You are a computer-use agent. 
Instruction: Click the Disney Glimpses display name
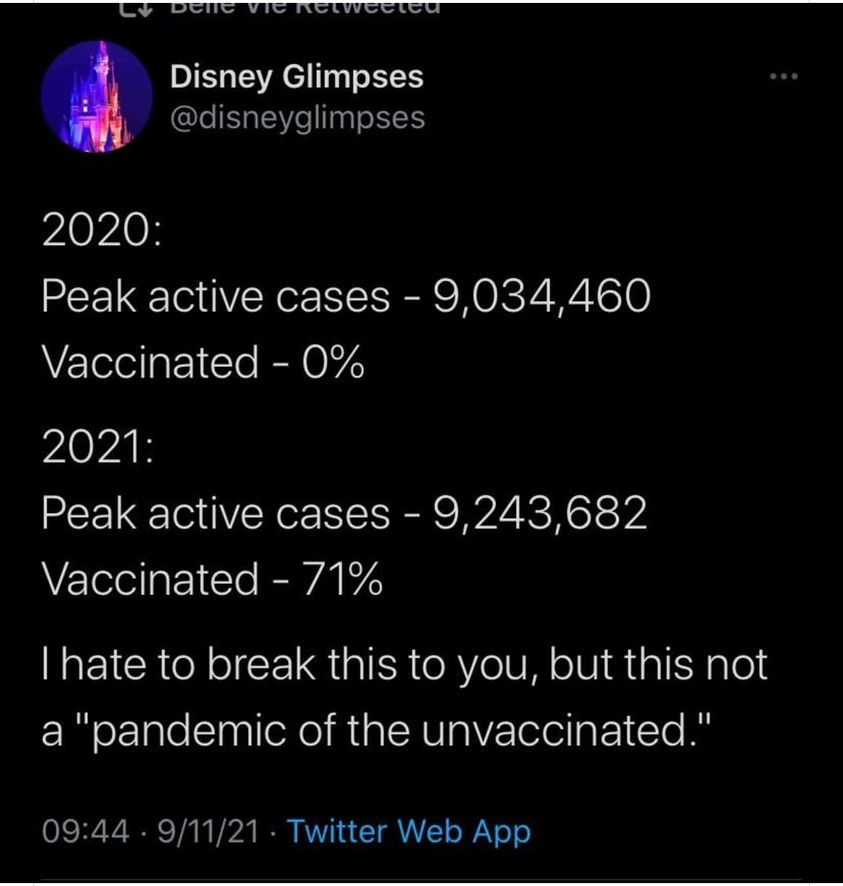coord(296,76)
